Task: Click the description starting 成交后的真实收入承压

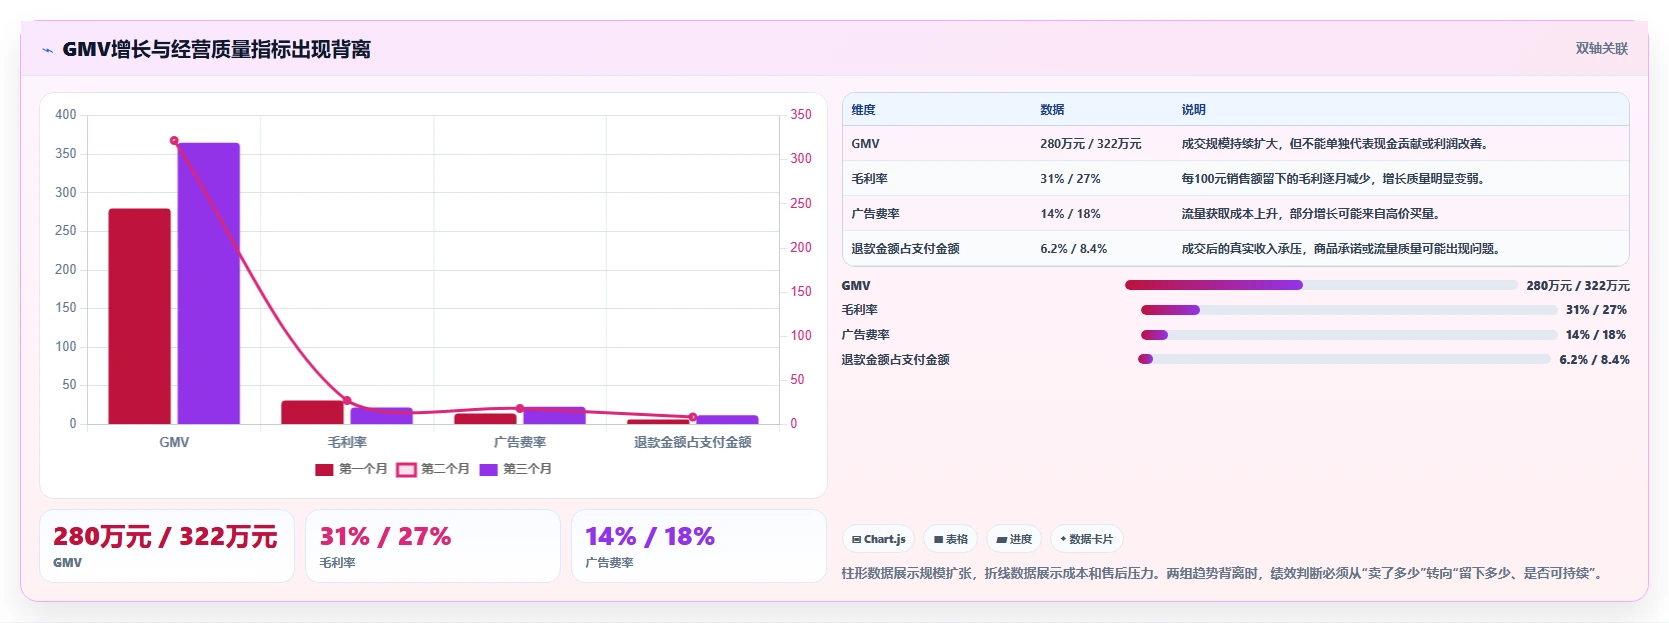Action: point(1343,249)
